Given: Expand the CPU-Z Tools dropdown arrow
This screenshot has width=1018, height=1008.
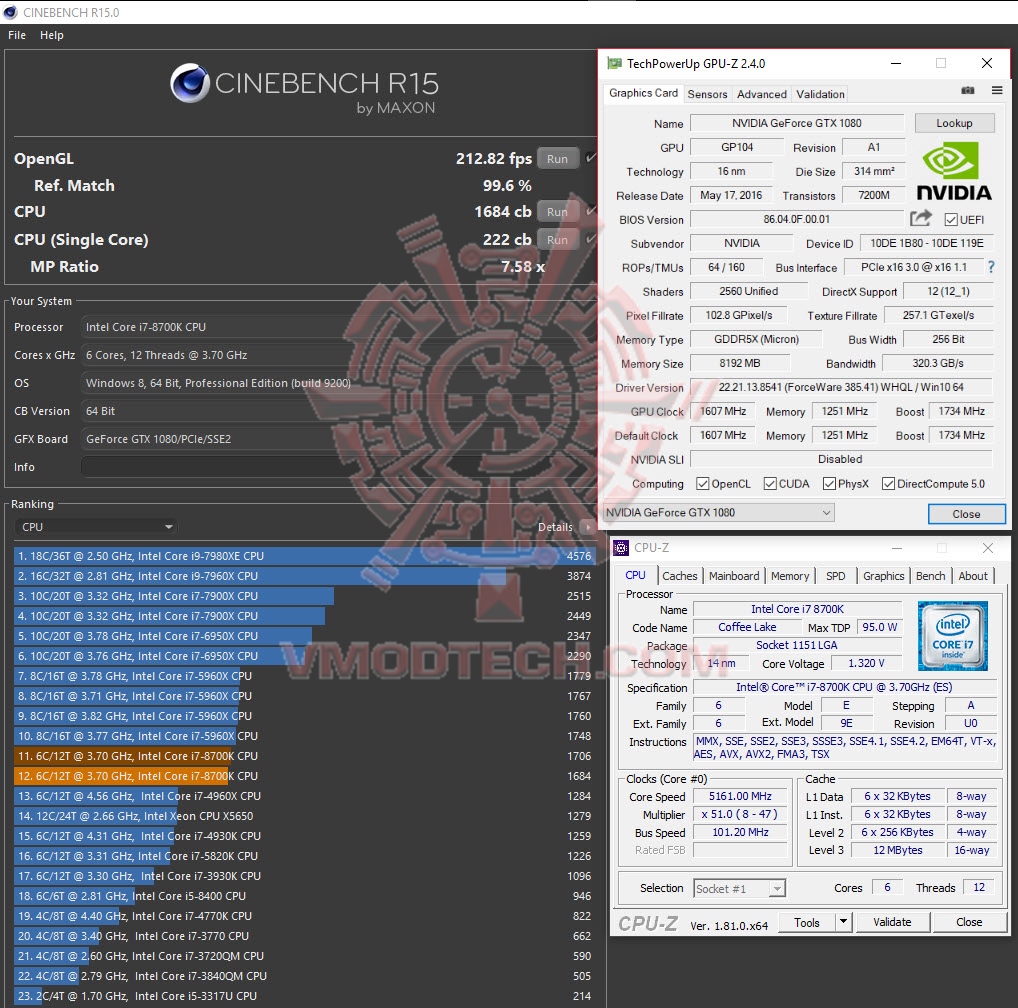Looking at the screenshot, I should pyautogui.click(x=843, y=922).
